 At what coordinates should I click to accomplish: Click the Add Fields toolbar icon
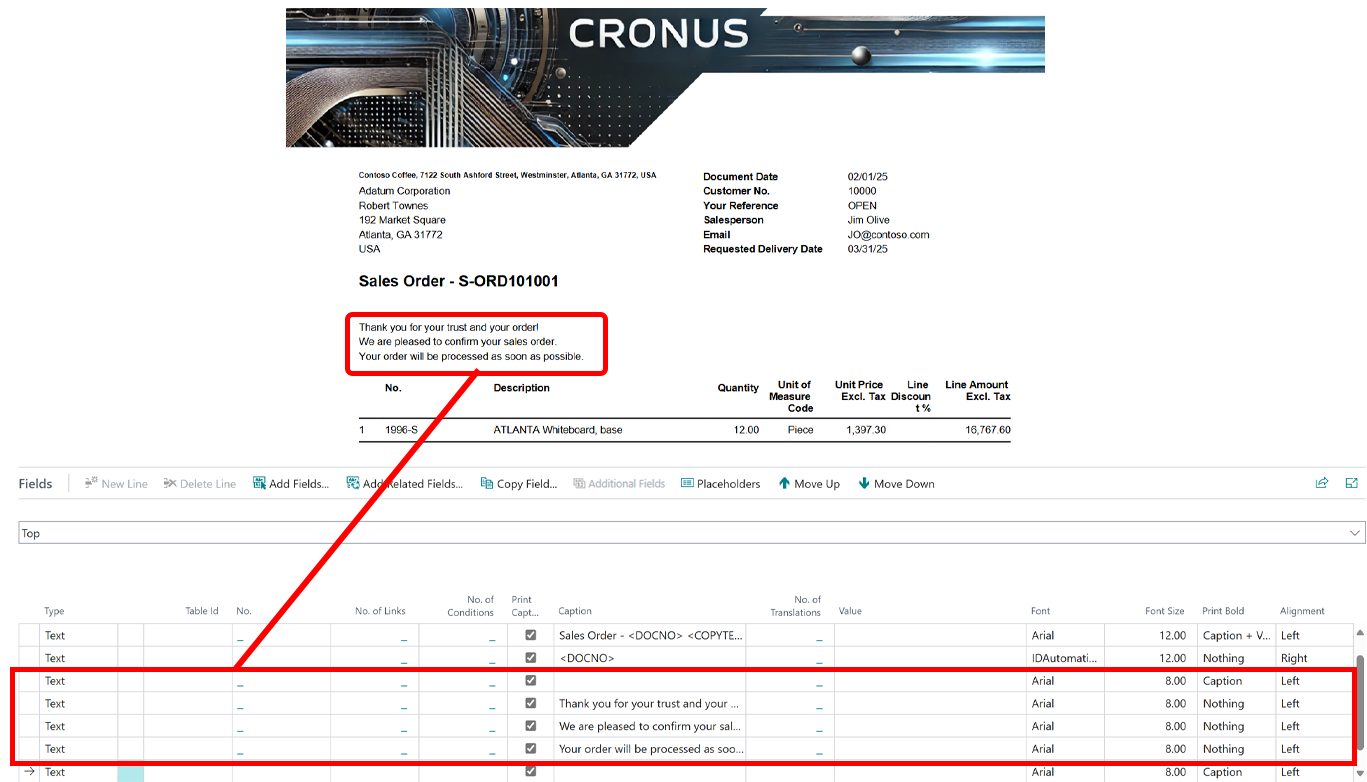tap(259, 484)
